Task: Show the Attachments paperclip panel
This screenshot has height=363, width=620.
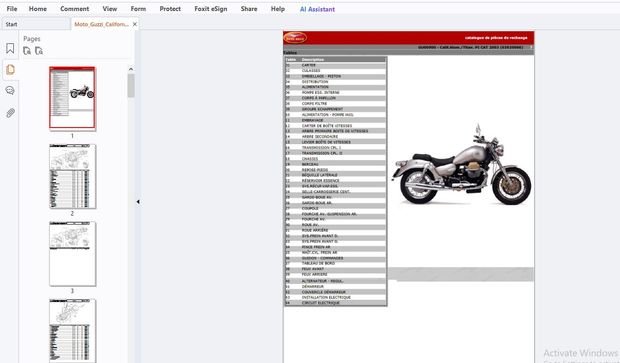Action: tap(10, 113)
